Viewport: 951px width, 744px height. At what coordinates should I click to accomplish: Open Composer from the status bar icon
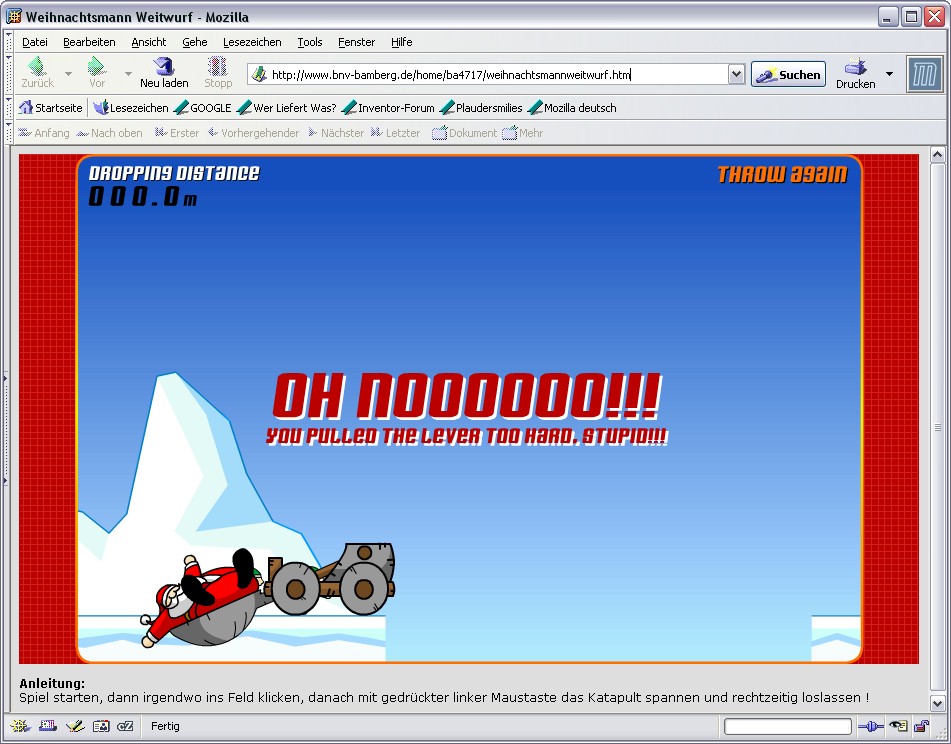pos(75,726)
